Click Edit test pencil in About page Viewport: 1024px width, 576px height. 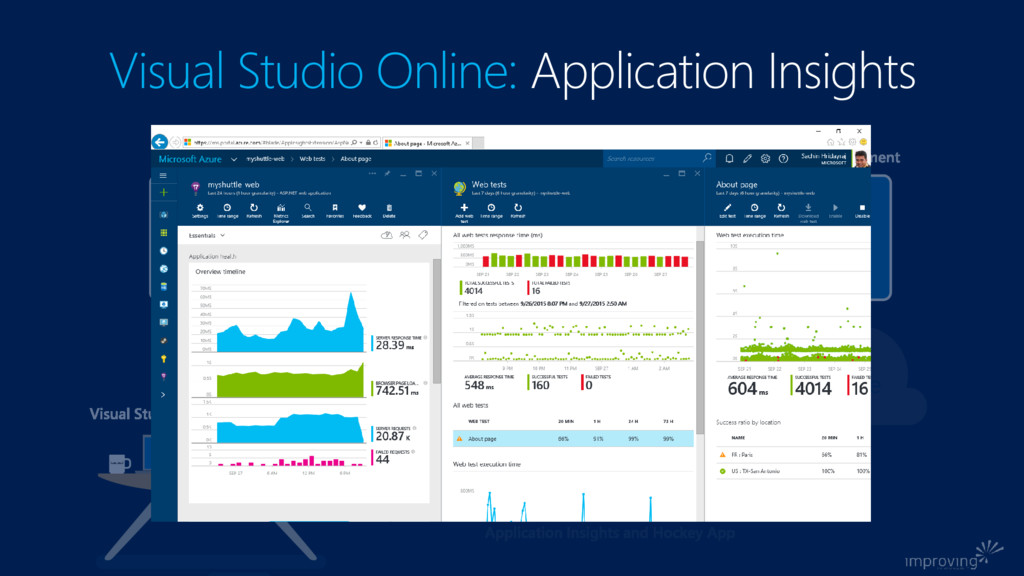pyautogui.click(x=727, y=209)
